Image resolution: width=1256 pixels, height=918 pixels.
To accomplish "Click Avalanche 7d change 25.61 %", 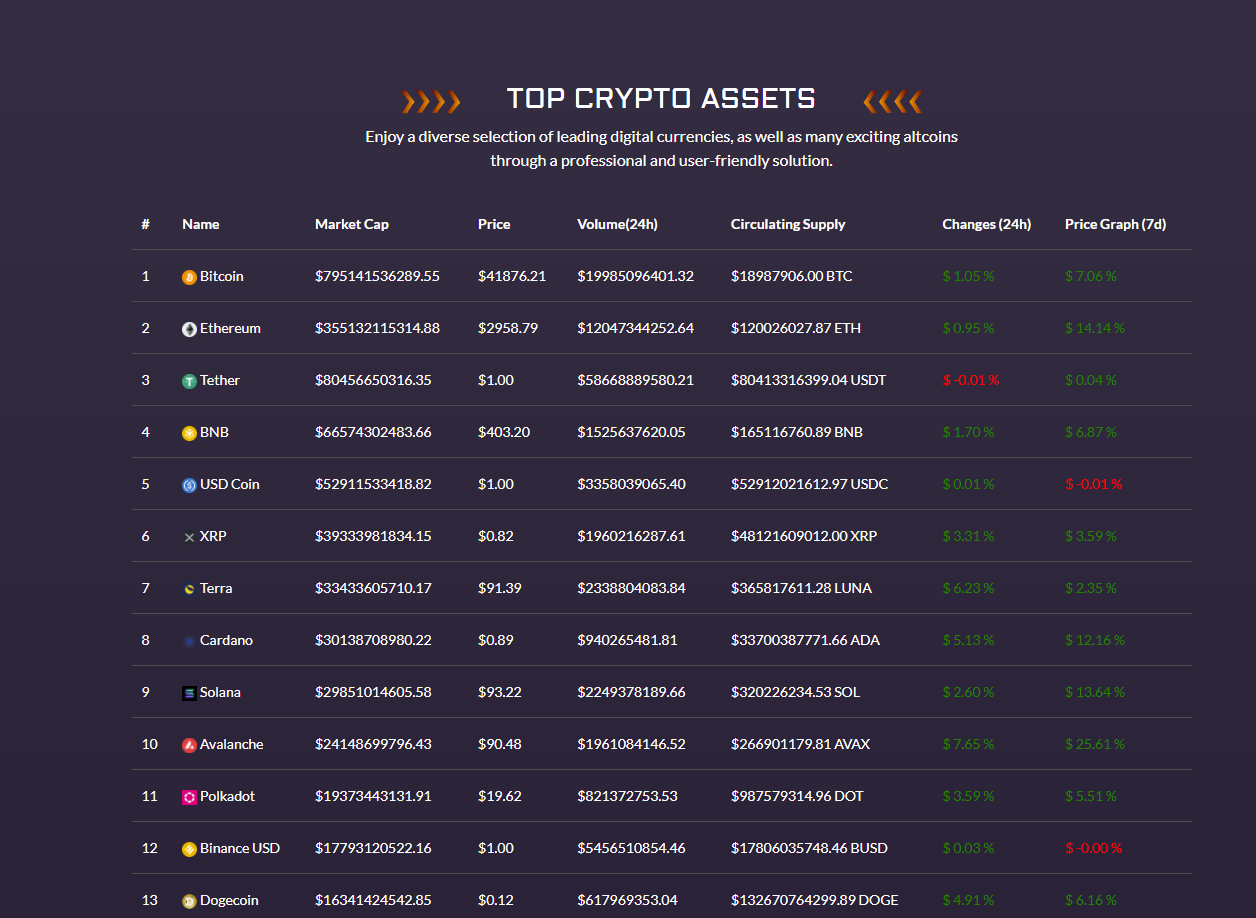I will 1095,744.
